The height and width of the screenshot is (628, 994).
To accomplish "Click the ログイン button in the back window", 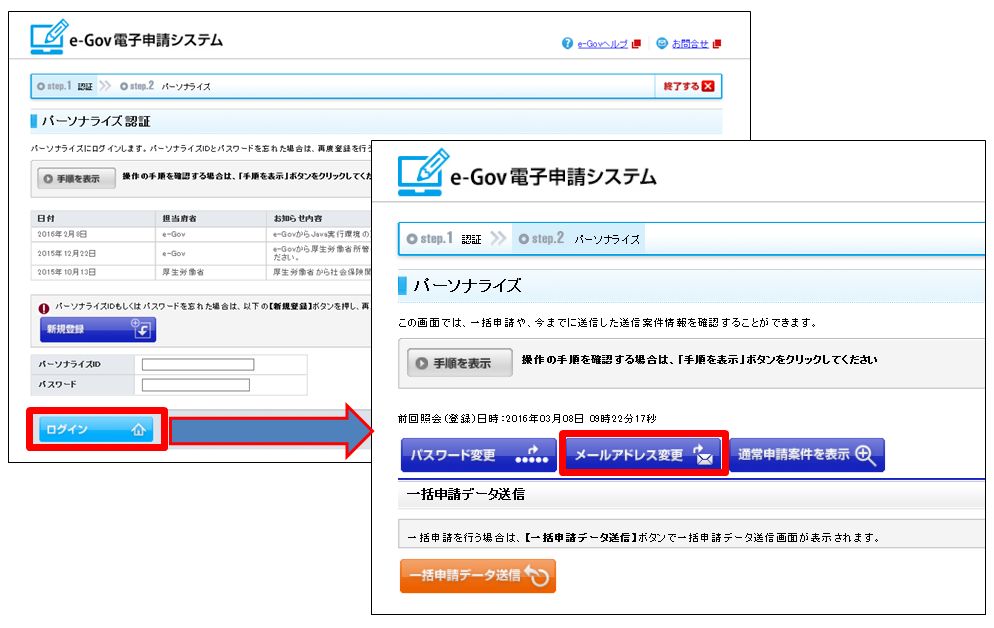I will point(96,429).
